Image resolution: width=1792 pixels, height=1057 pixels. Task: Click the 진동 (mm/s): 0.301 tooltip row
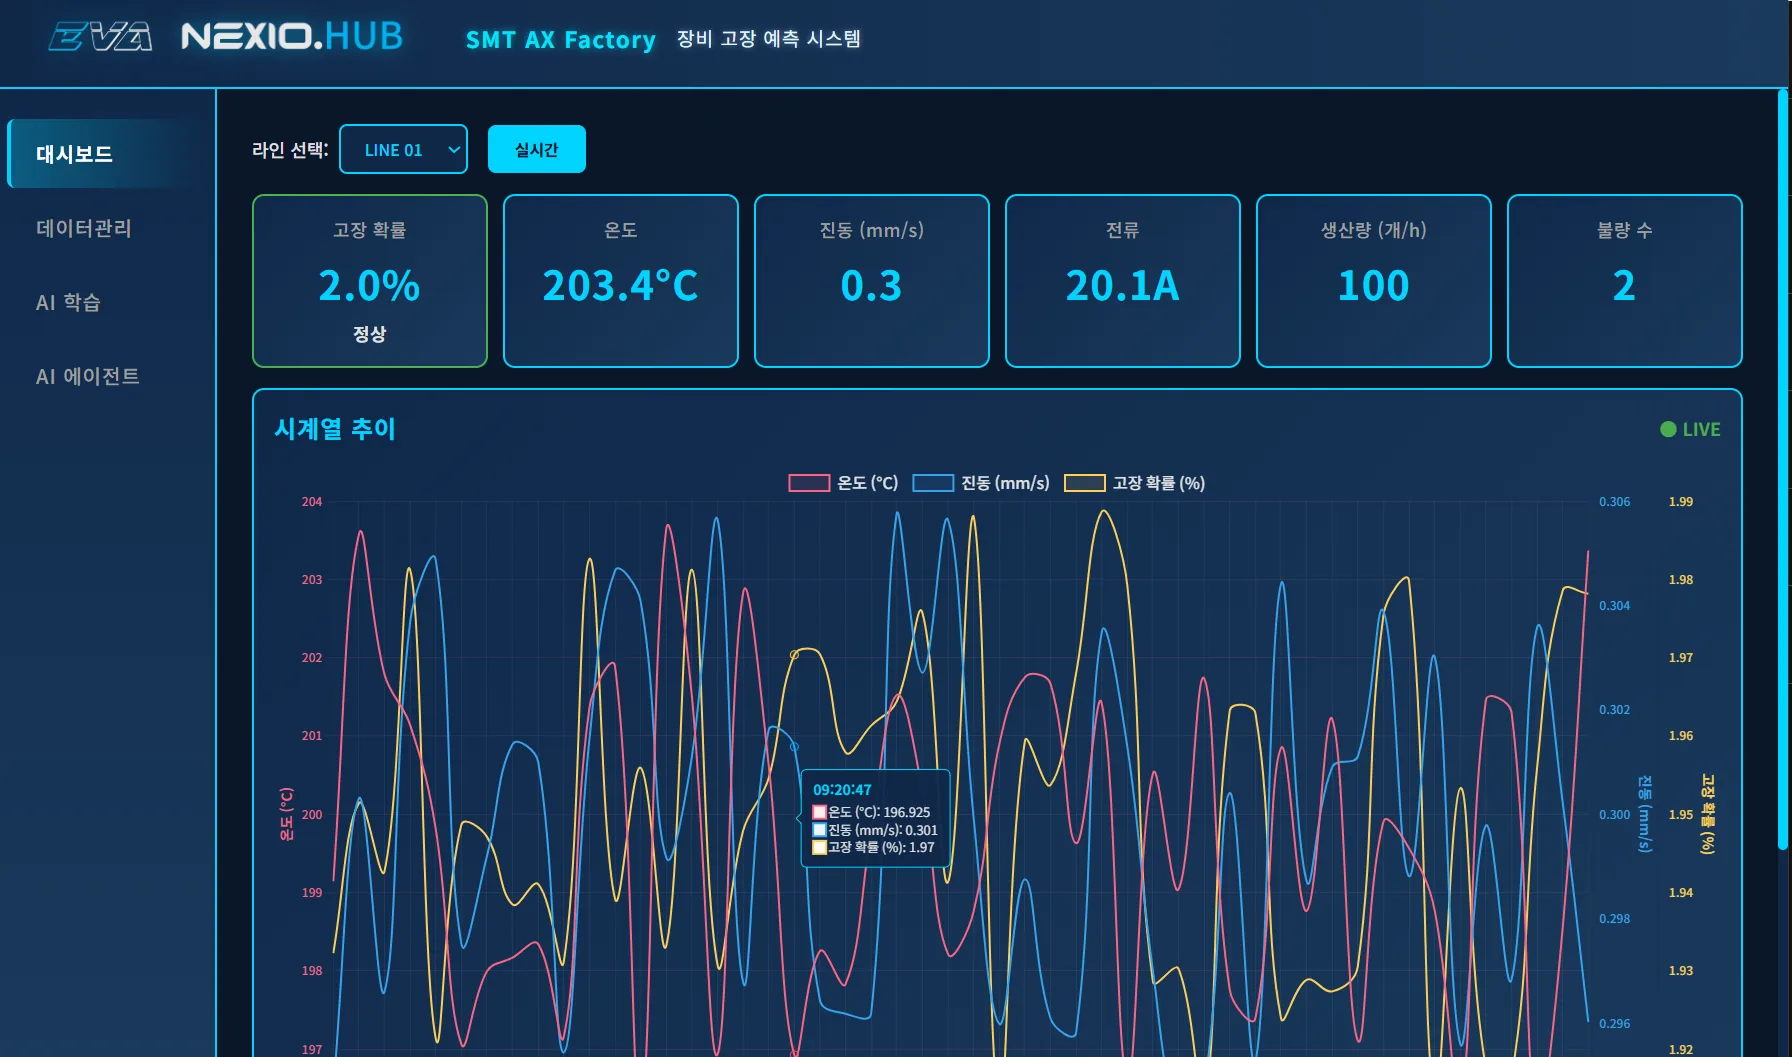click(875, 830)
